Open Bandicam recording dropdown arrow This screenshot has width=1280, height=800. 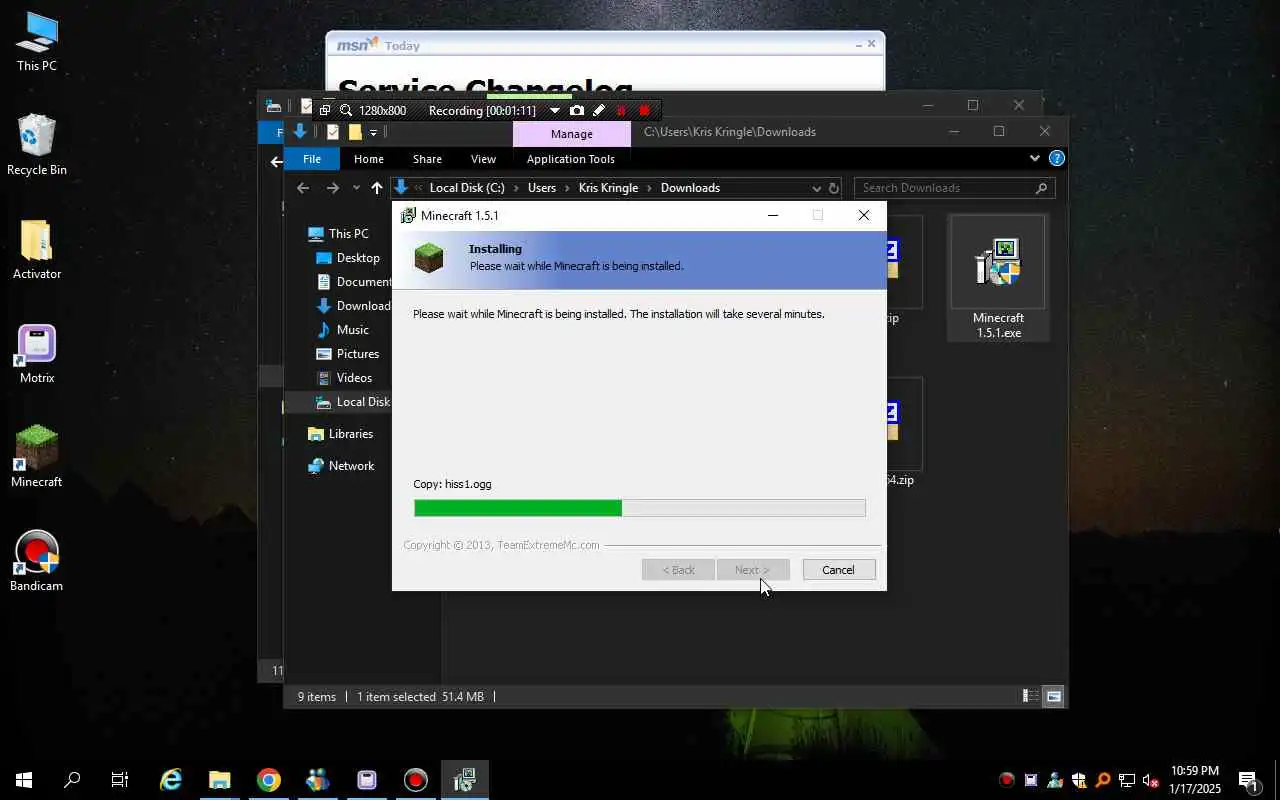click(555, 110)
